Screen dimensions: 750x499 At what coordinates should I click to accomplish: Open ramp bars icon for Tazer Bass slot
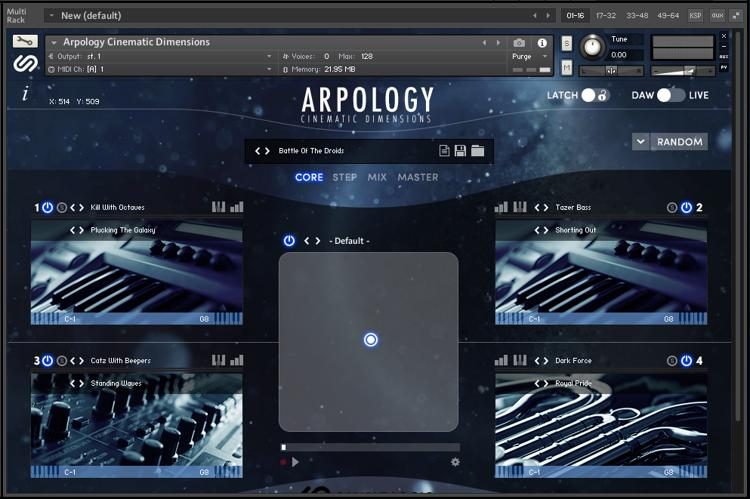click(501, 207)
